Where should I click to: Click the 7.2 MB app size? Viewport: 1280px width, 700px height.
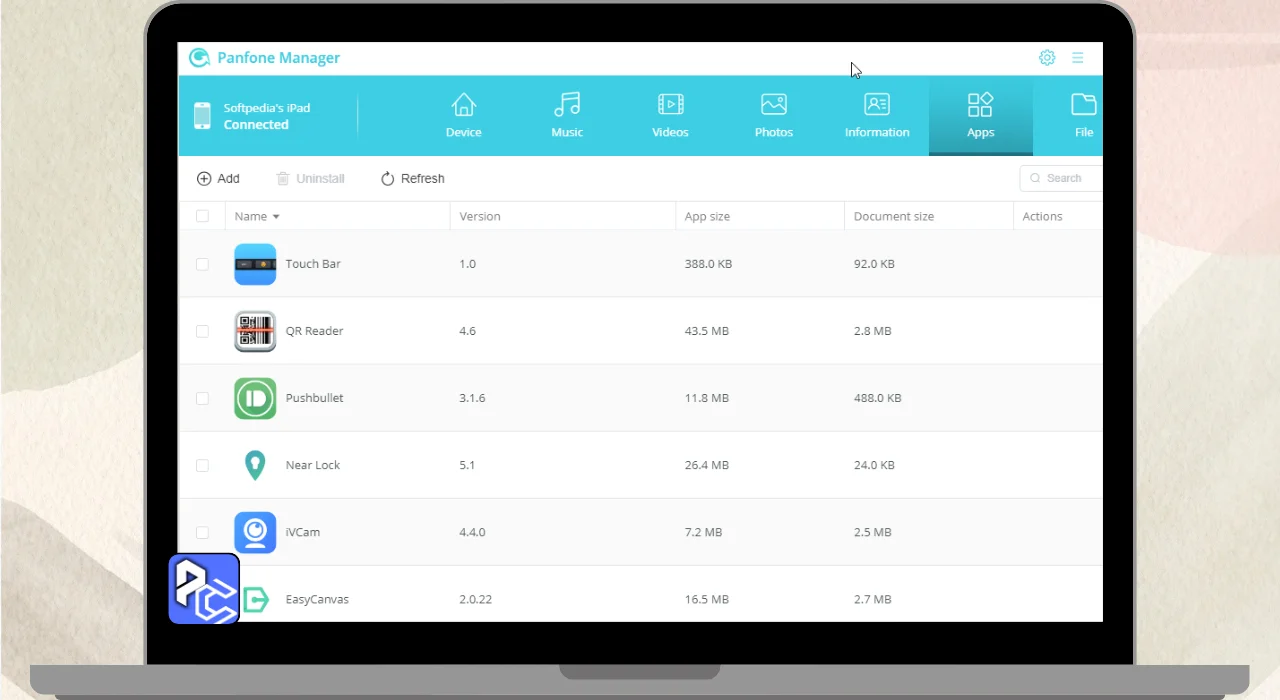coord(703,532)
